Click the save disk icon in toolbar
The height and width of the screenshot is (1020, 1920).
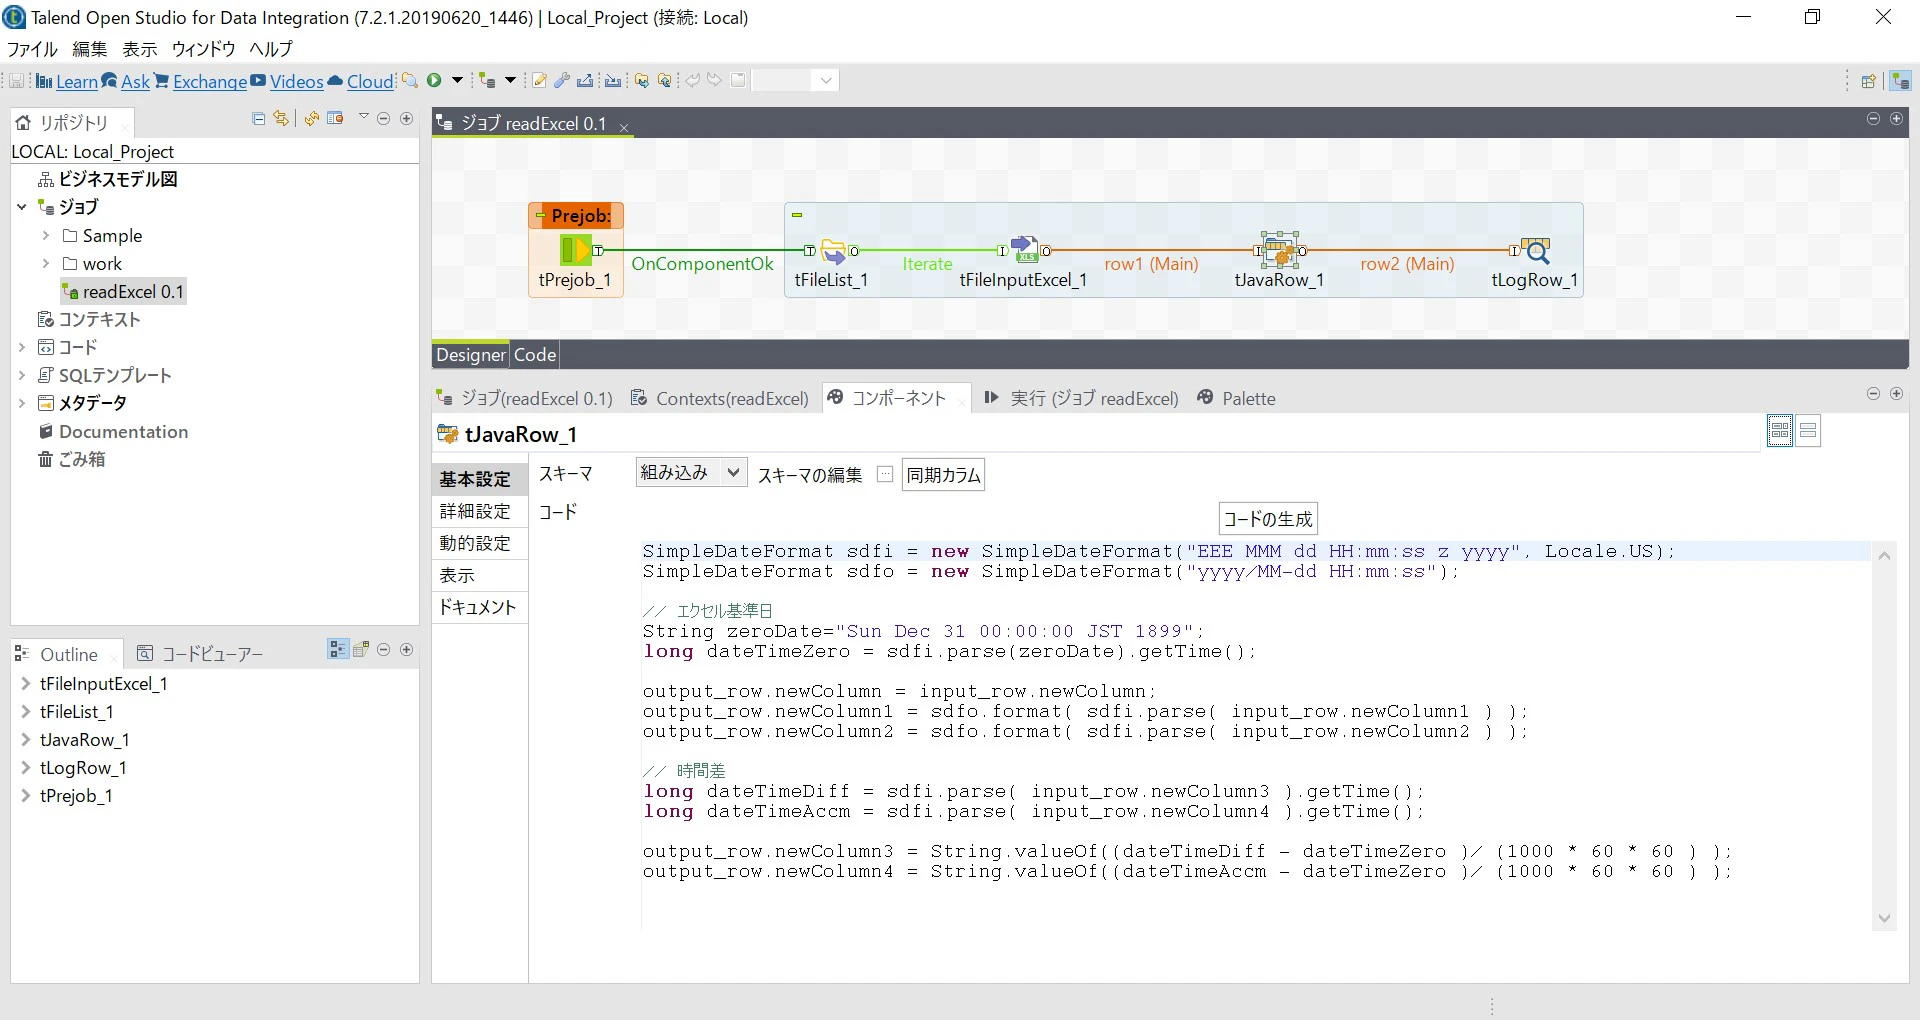pyautogui.click(x=18, y=80)
